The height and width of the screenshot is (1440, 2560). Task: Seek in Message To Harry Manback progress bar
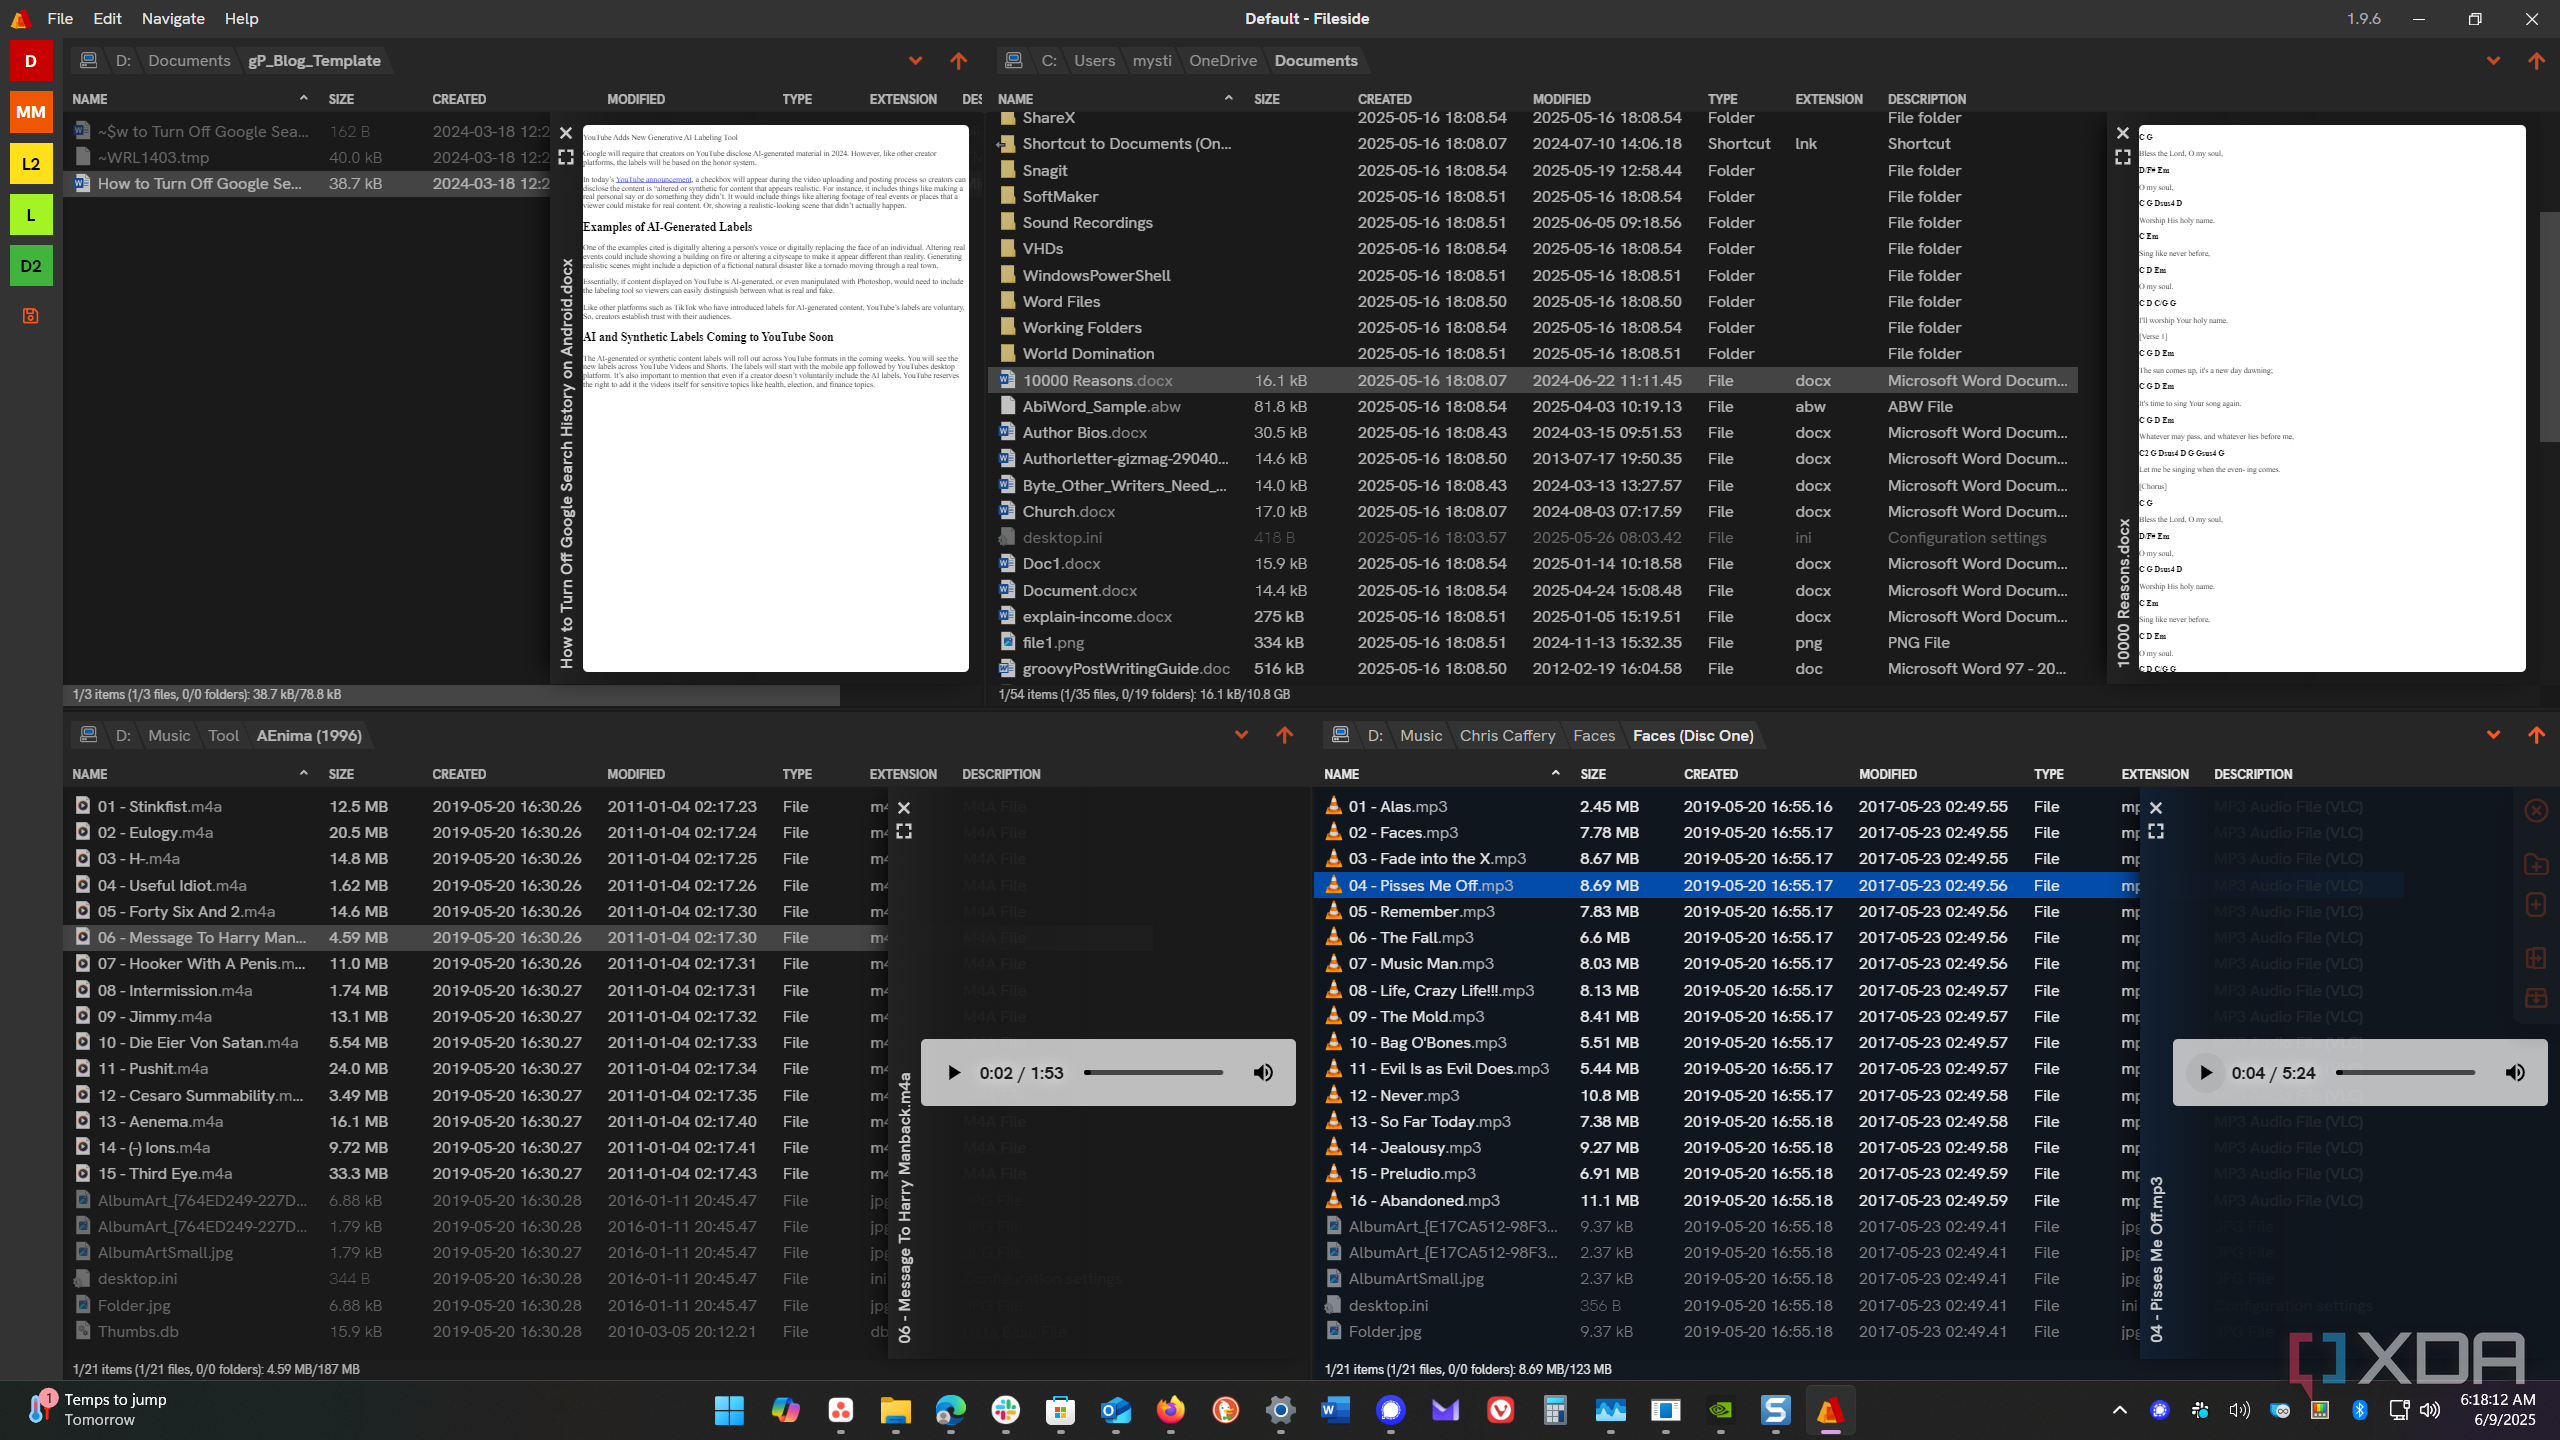(1153, 1073)
